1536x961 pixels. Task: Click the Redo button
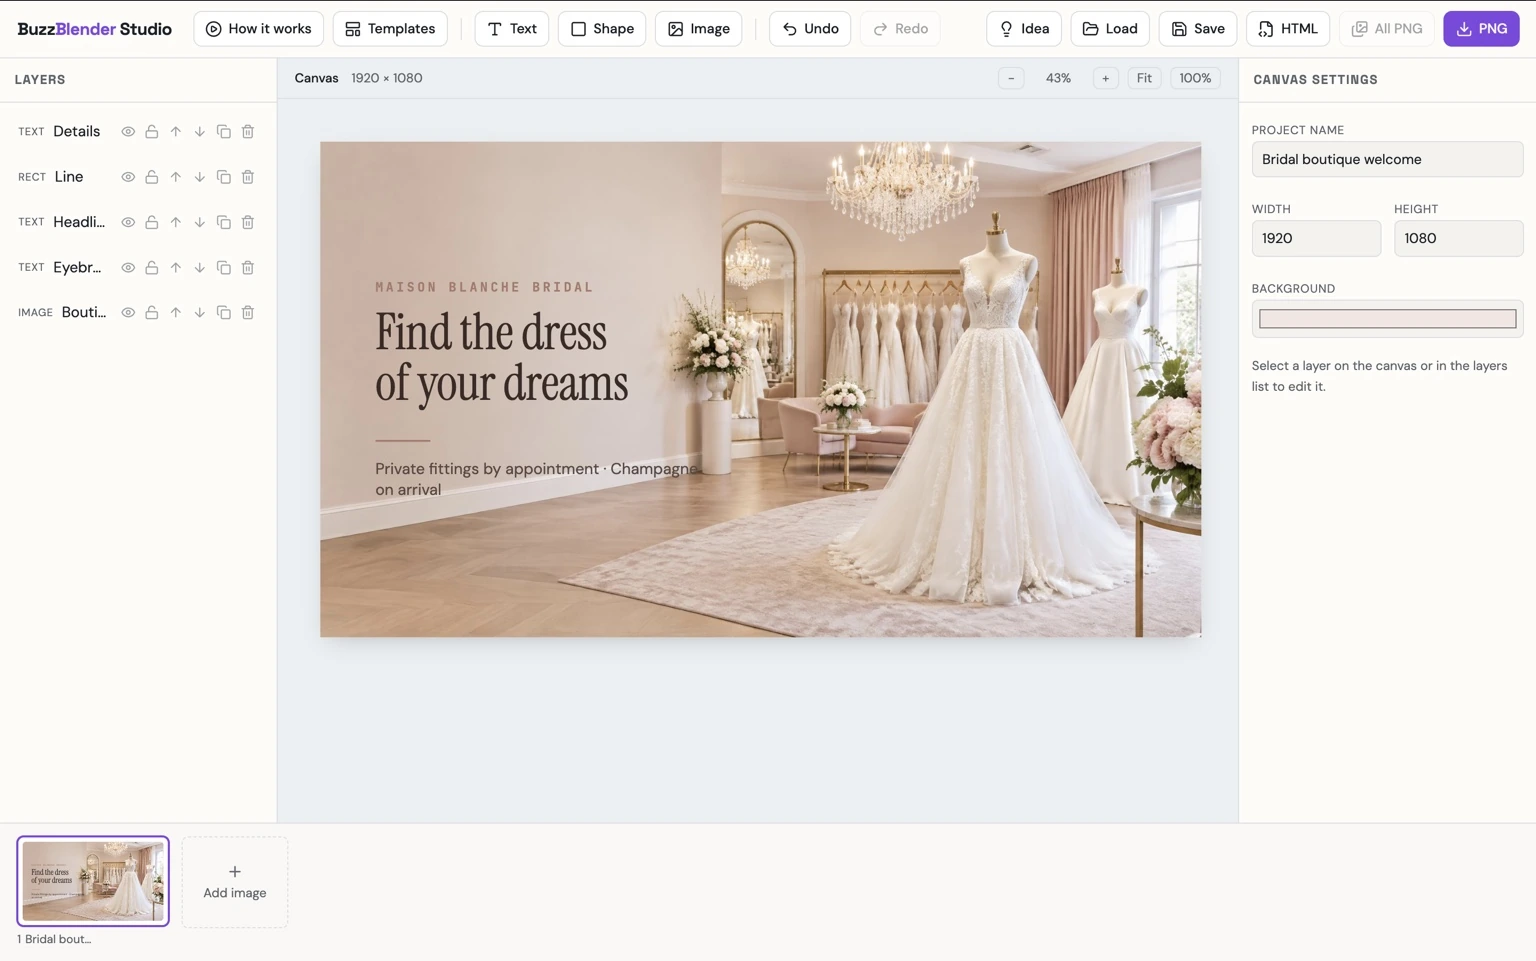point(900,29)
